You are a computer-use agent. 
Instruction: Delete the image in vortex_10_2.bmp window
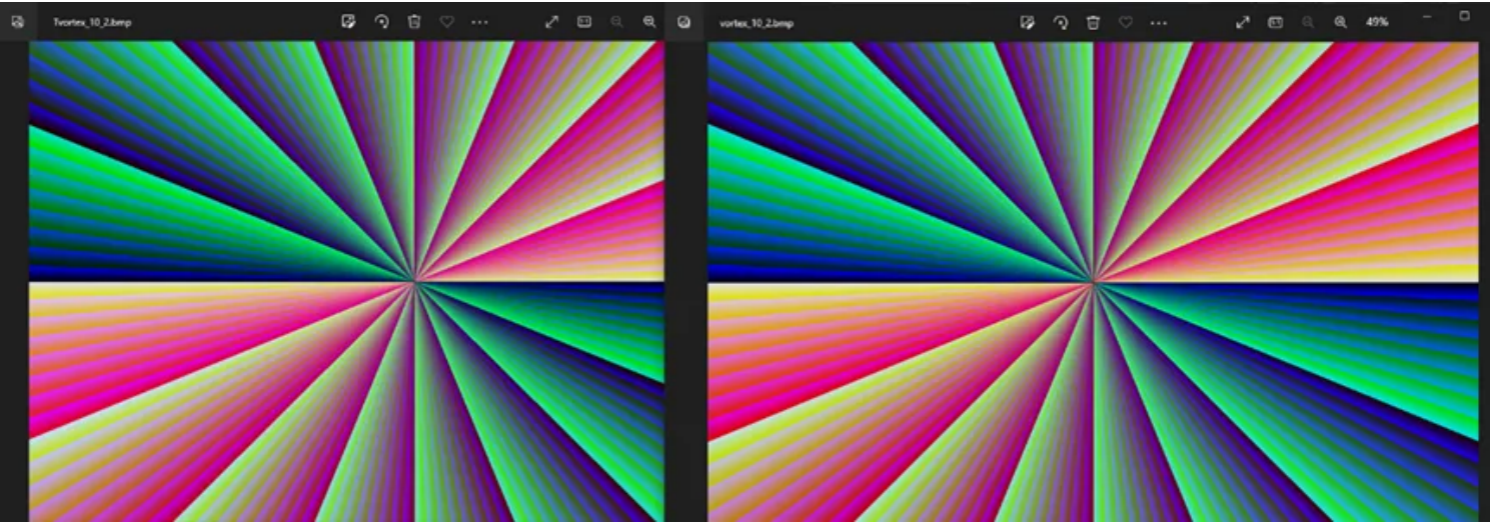[x=1093, y=22]
